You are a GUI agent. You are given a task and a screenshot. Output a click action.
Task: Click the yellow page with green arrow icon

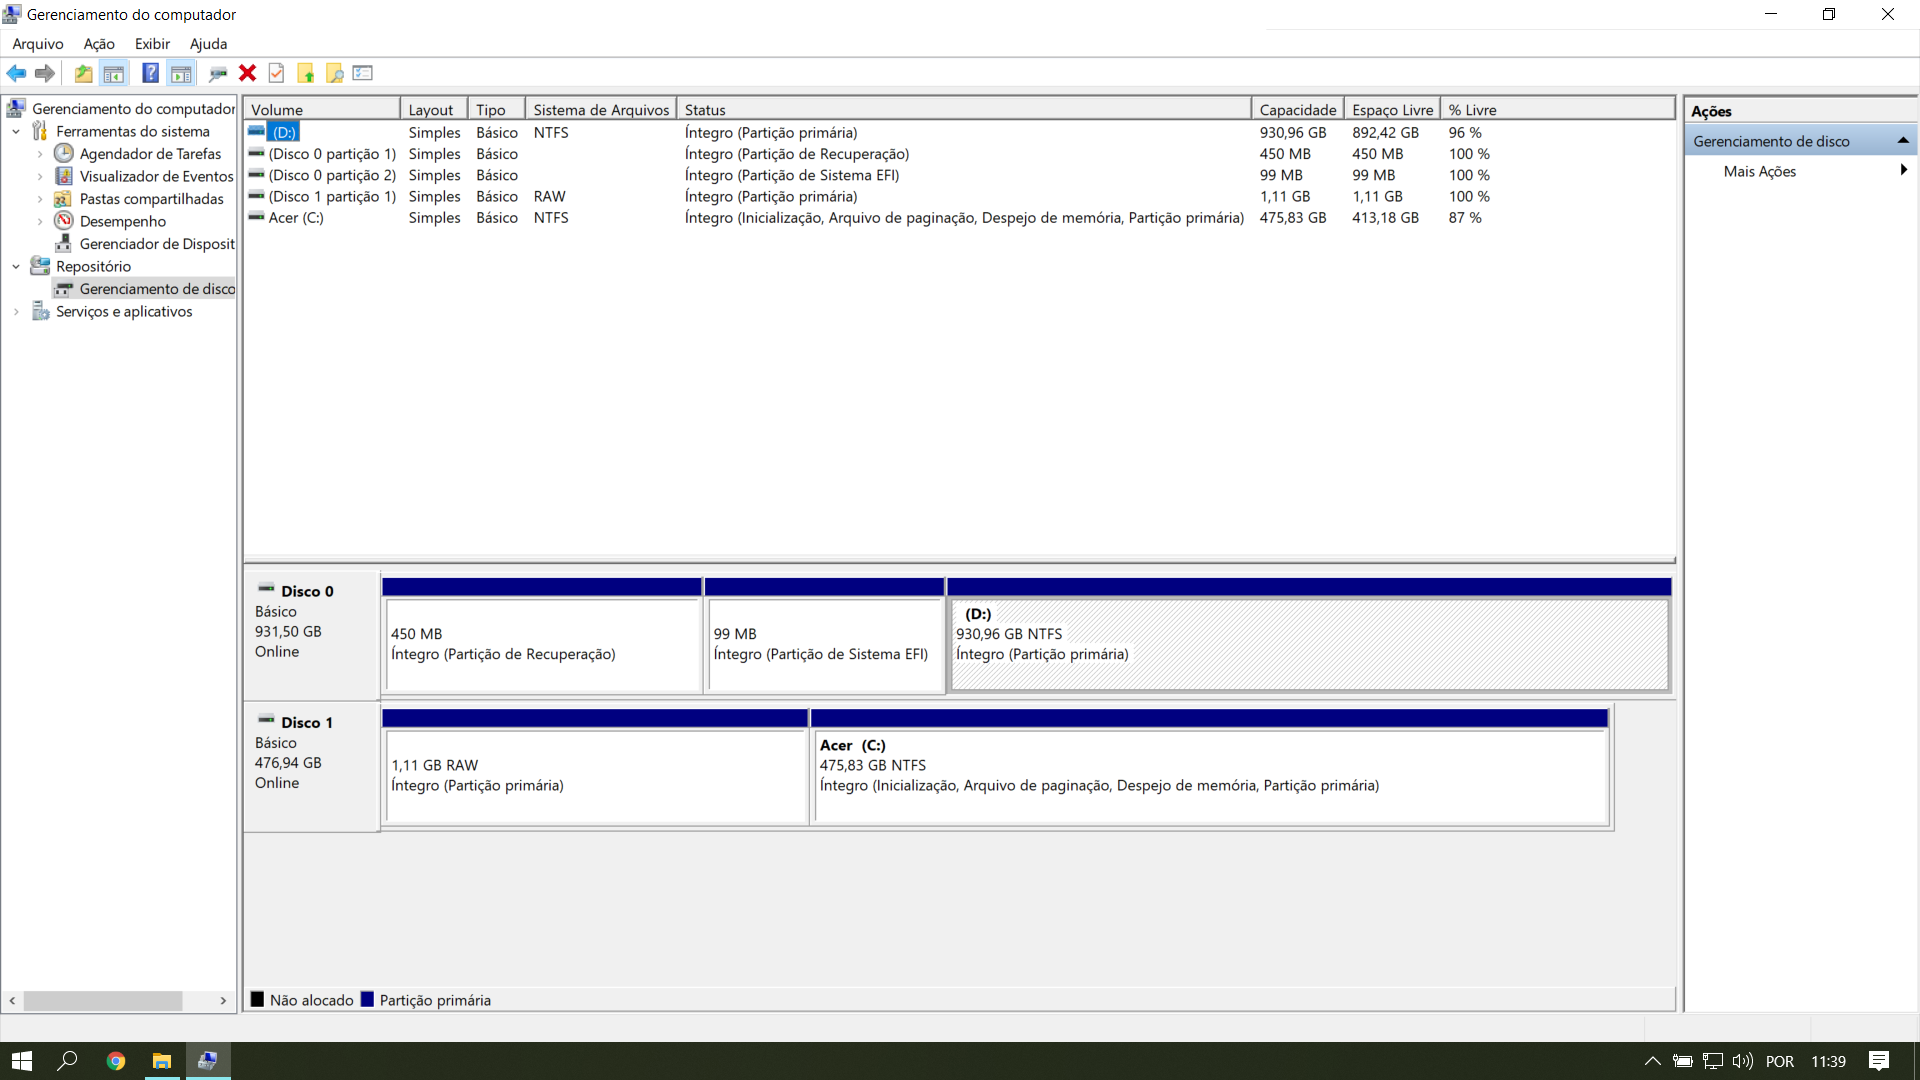(x=306, y=73)
